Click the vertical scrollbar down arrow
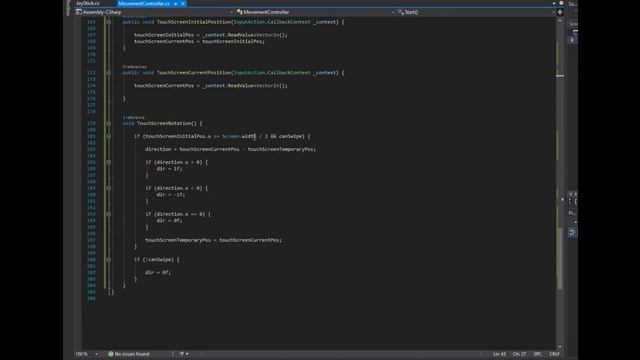Screen dimensions: 640x360 (560, 346)
